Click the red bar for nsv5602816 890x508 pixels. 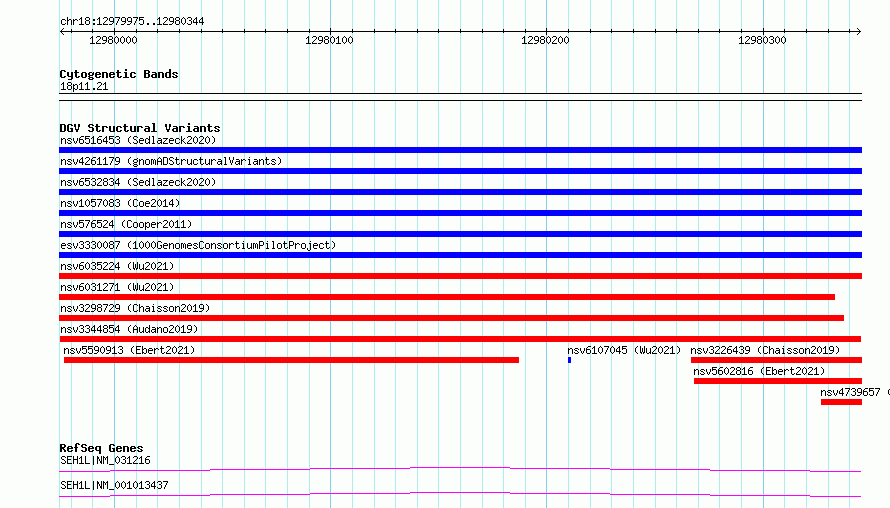pos(778,381)
